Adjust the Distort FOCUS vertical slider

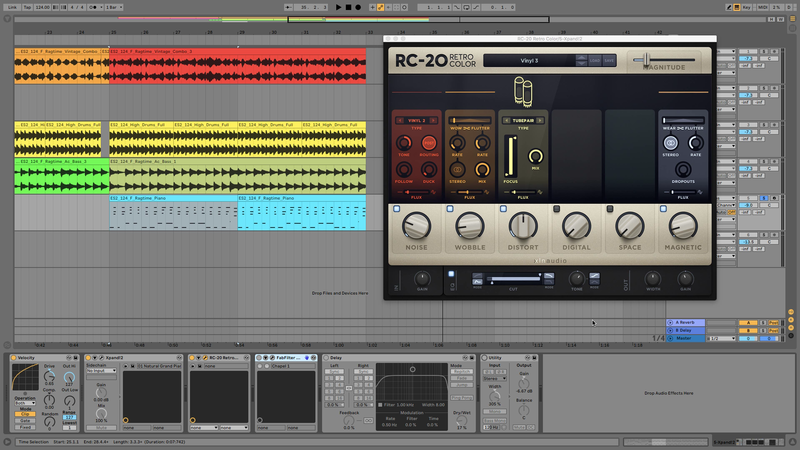coord(510,156)
